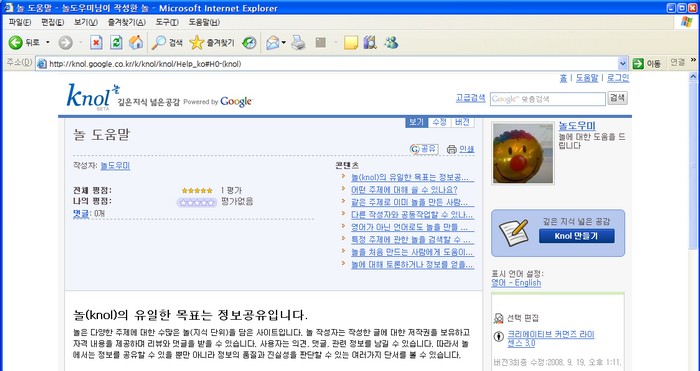Open 크리에이티브 커먼즈 라이센스 3.0 link

coord(551,339)
